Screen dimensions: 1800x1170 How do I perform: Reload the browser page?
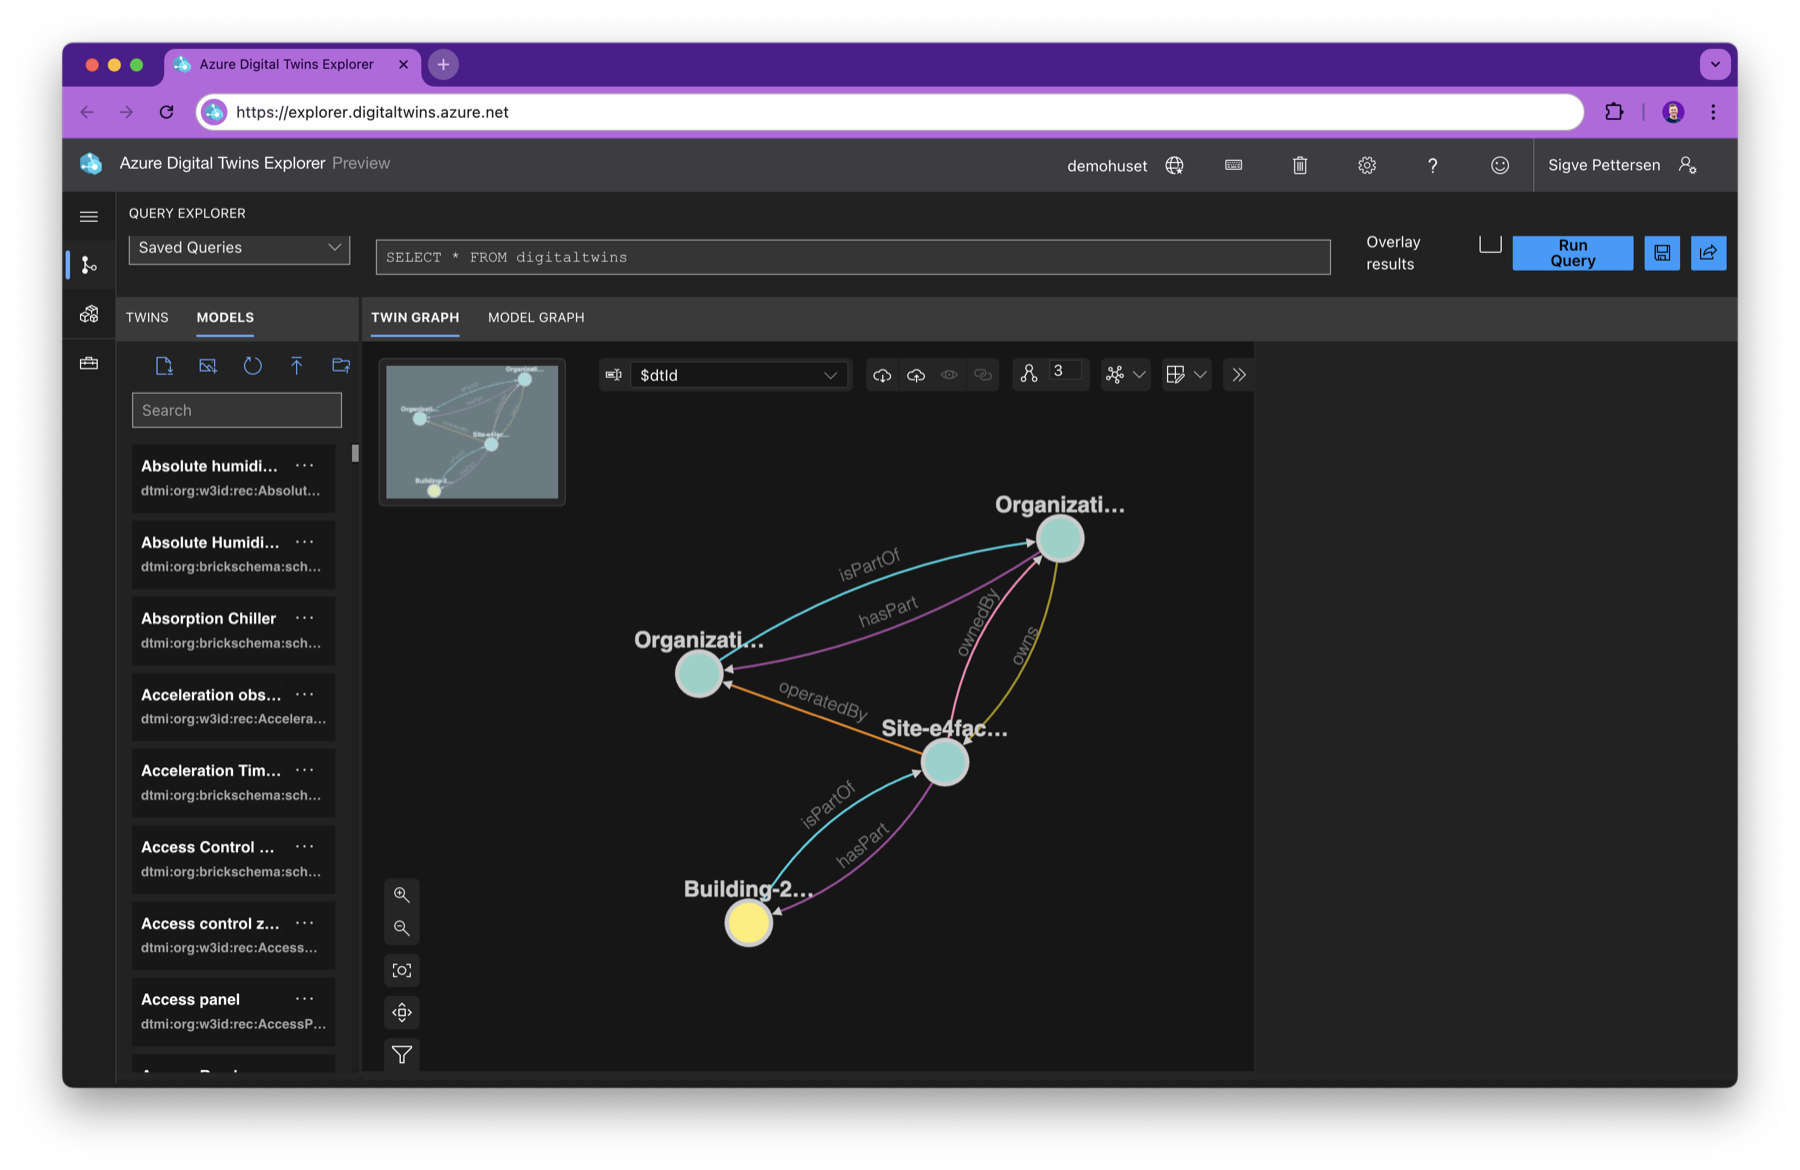point(167,112)
